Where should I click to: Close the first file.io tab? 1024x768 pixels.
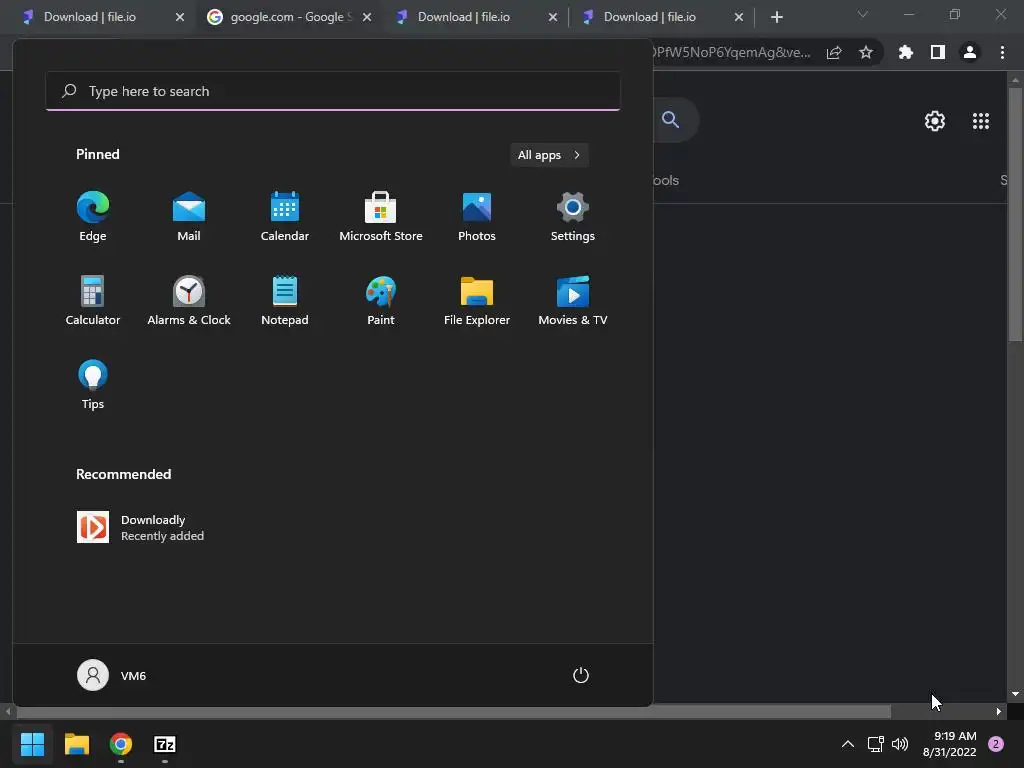coord(180,17)
